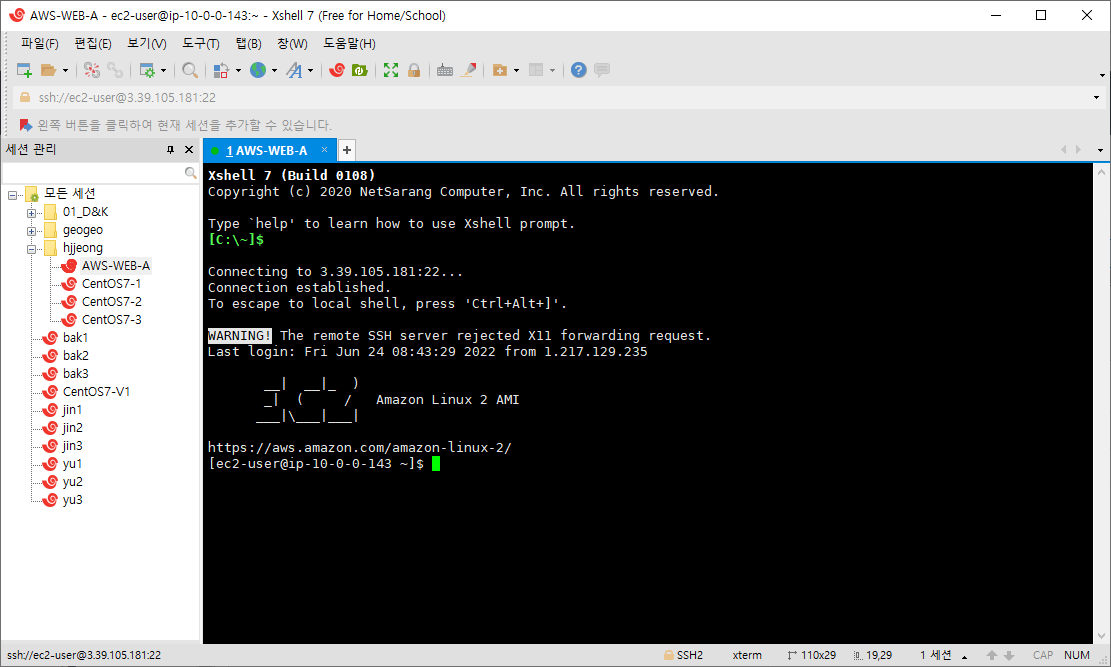The width and height of the screenshot is (1111, 667).
Task: Select the CentOS7-2 session
Action: point(111,302)
